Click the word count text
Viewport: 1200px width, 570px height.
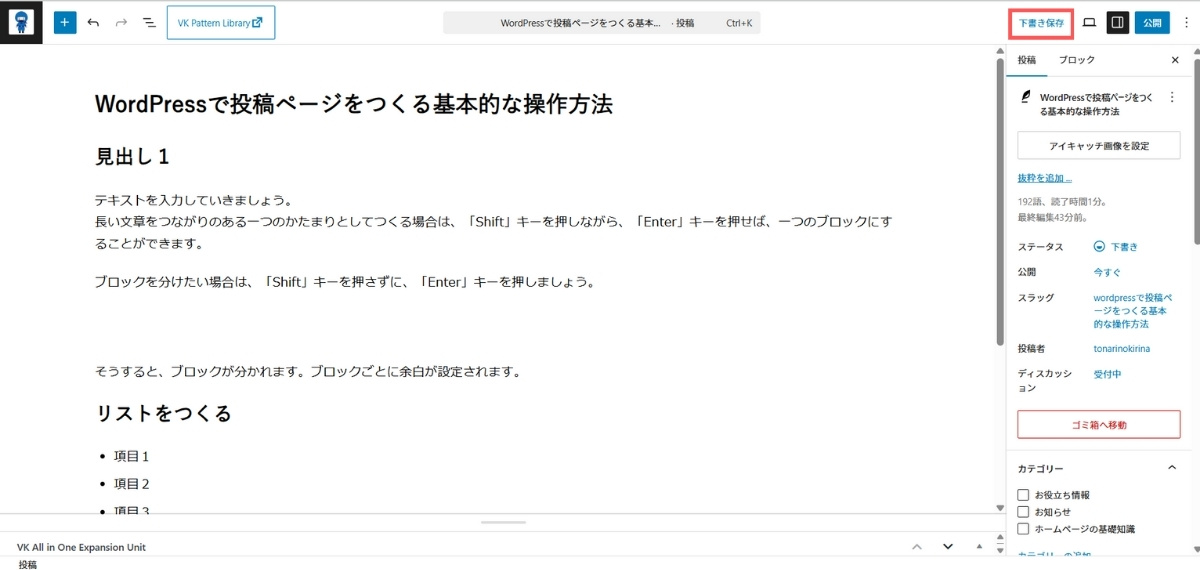click(1061, 202)
